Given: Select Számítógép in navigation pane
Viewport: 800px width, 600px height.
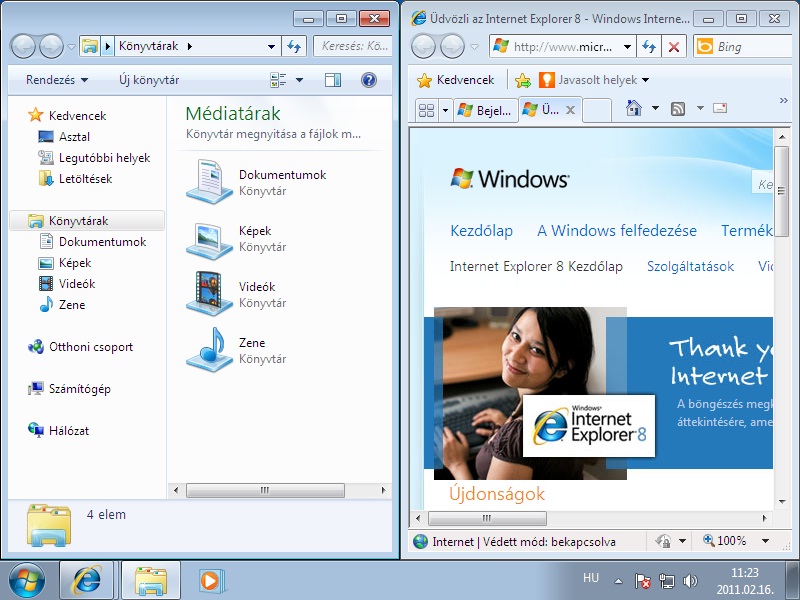Looking at the screenshot, I should click(79, 389).
